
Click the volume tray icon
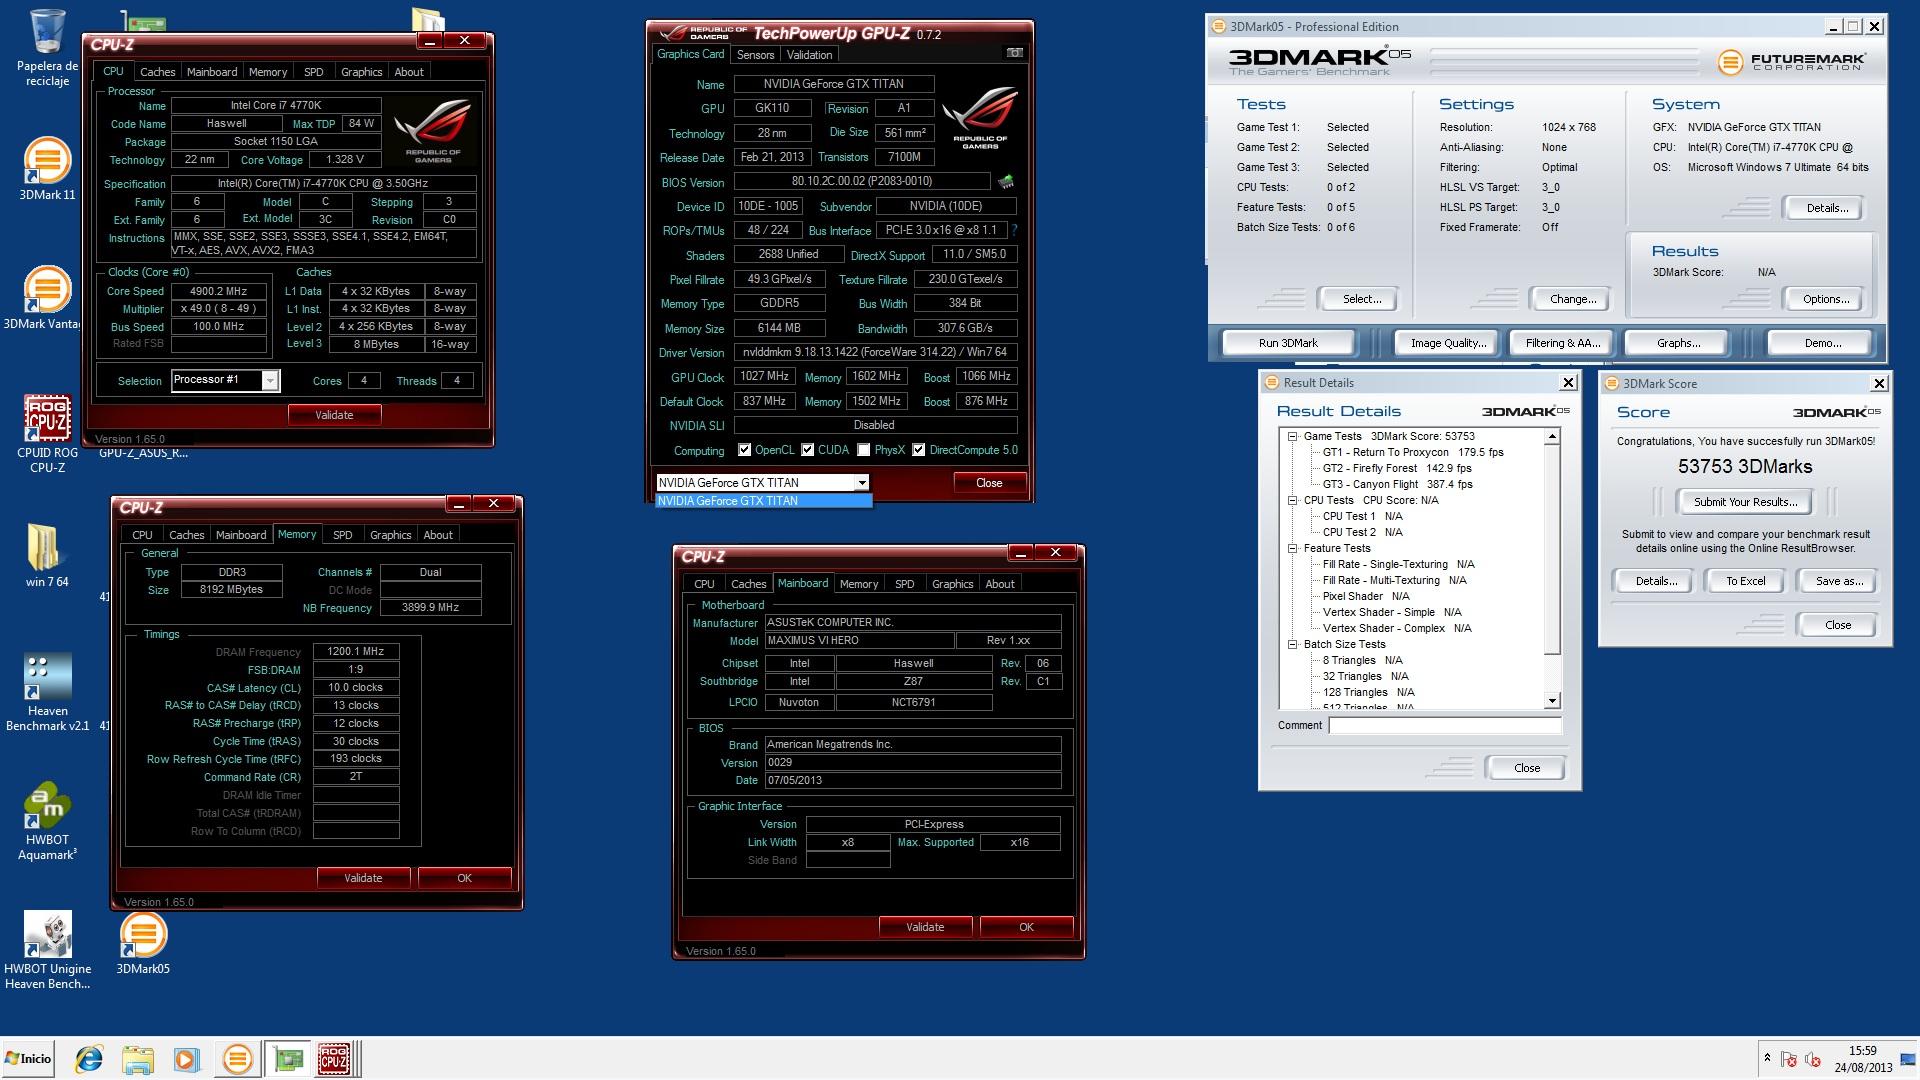click(x=1812, y=1059)
